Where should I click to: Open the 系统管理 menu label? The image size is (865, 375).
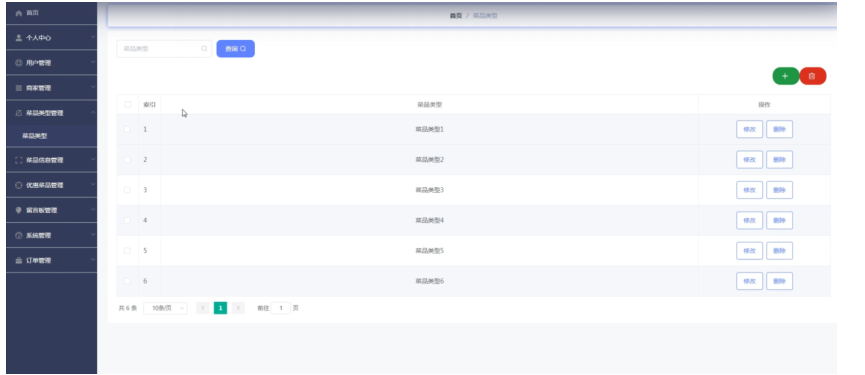tap(39, 235)
